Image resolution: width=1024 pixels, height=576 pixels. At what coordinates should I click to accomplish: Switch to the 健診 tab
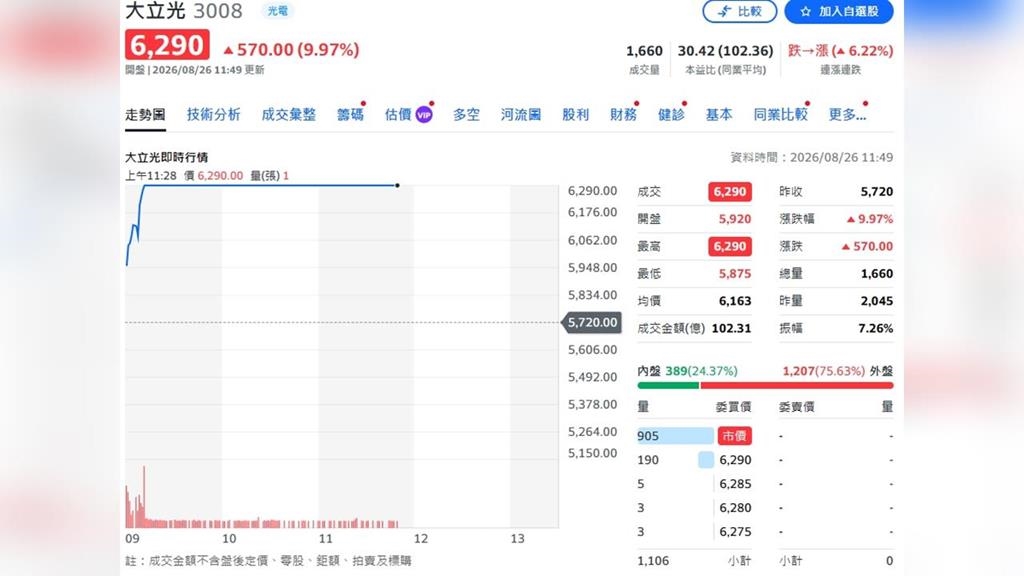[671, 114]
